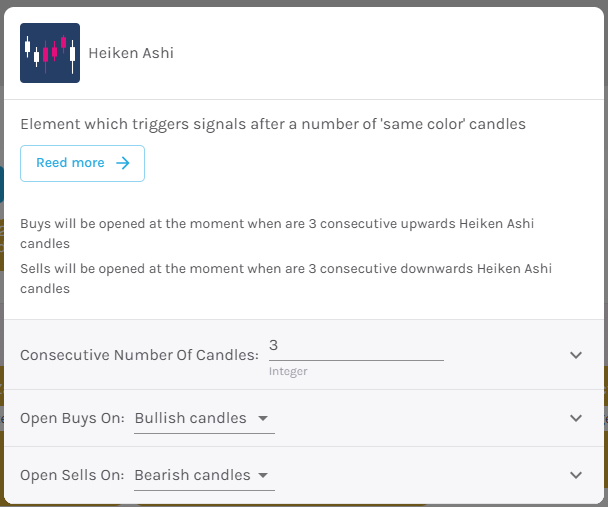This screenshot has height=507, width=608.
Task: Click the small triangle beside Bearish candles
Action: (263, 476)
